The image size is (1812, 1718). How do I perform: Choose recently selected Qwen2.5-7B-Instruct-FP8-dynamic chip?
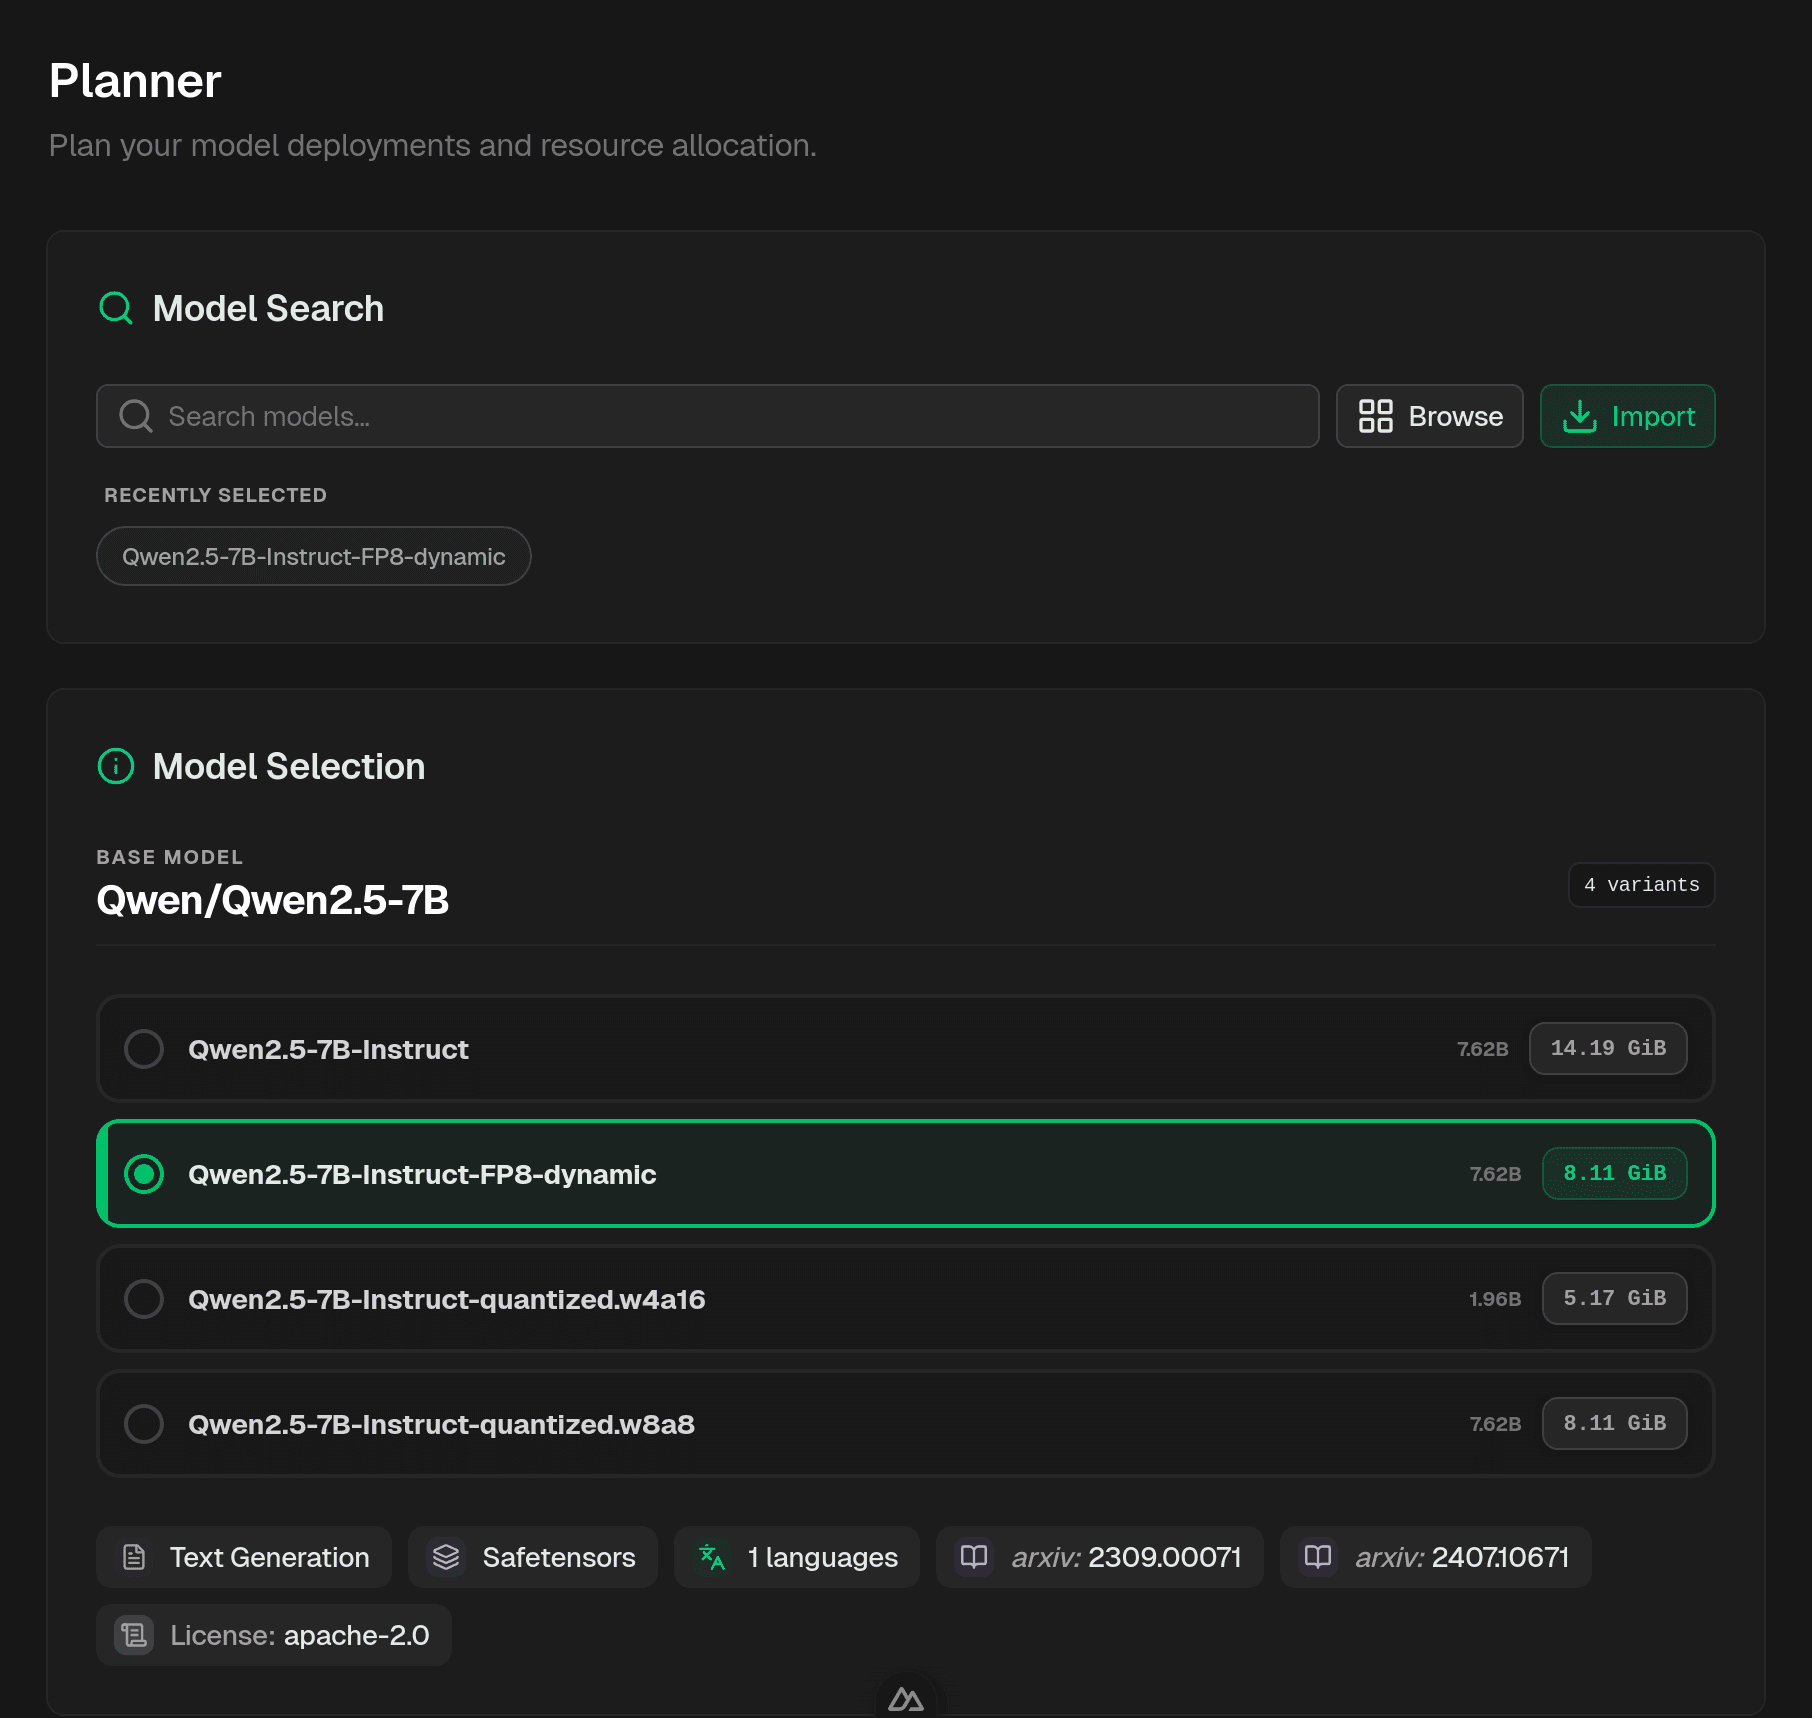[x=314, y=556]
